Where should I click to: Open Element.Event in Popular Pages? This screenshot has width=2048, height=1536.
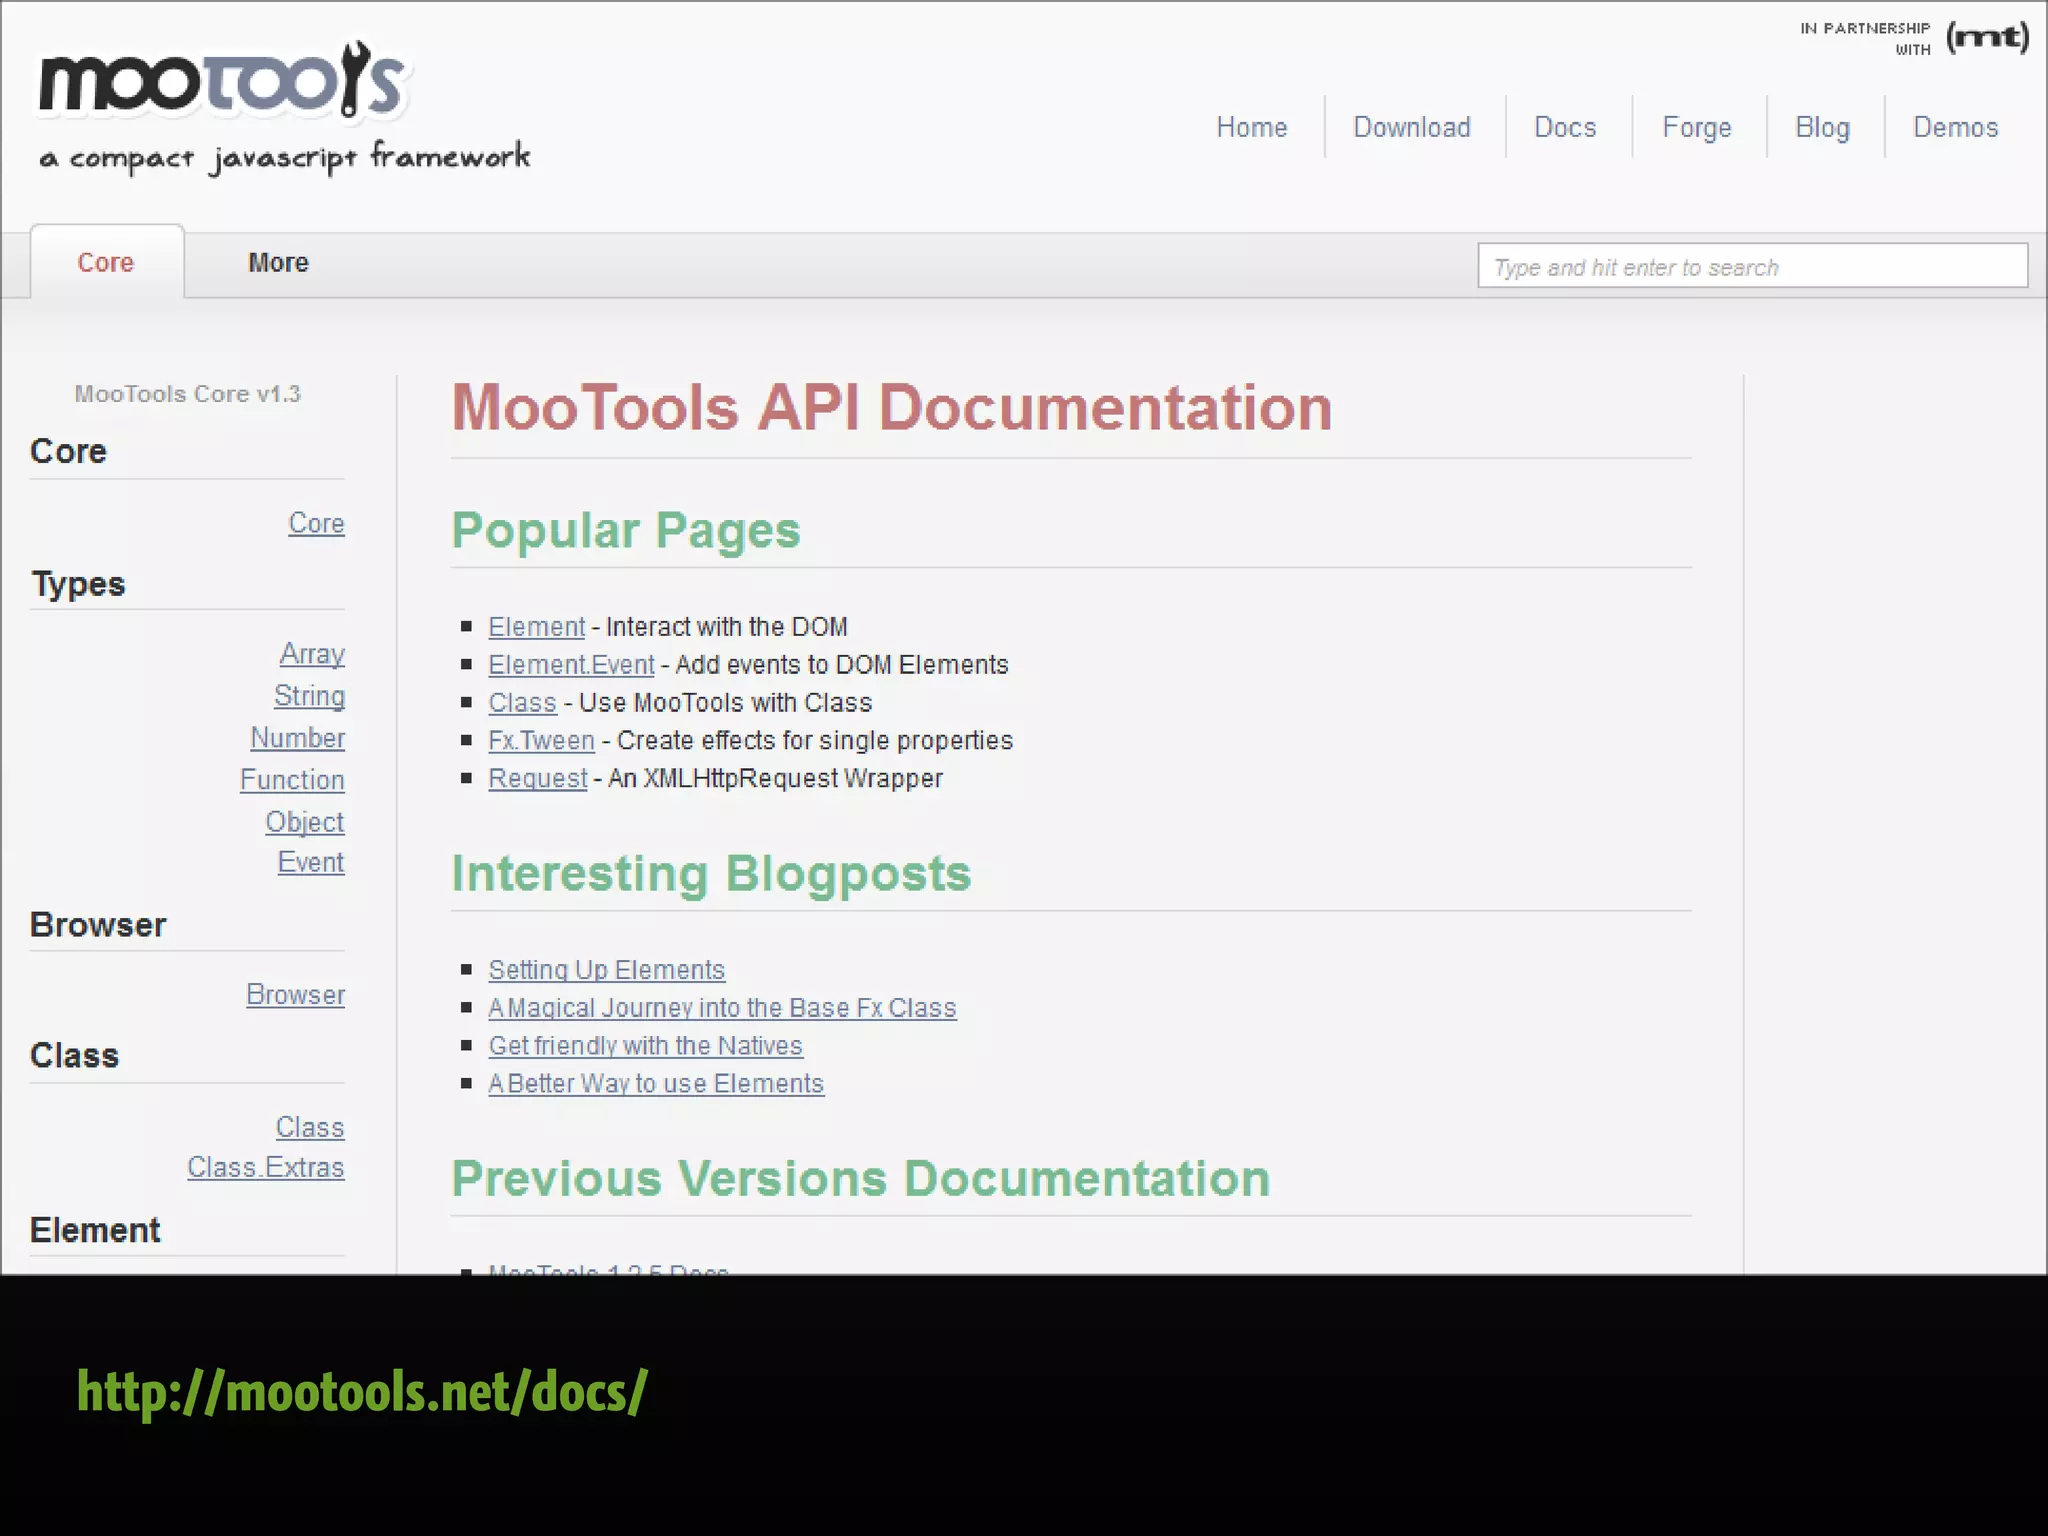pos(571,665)
